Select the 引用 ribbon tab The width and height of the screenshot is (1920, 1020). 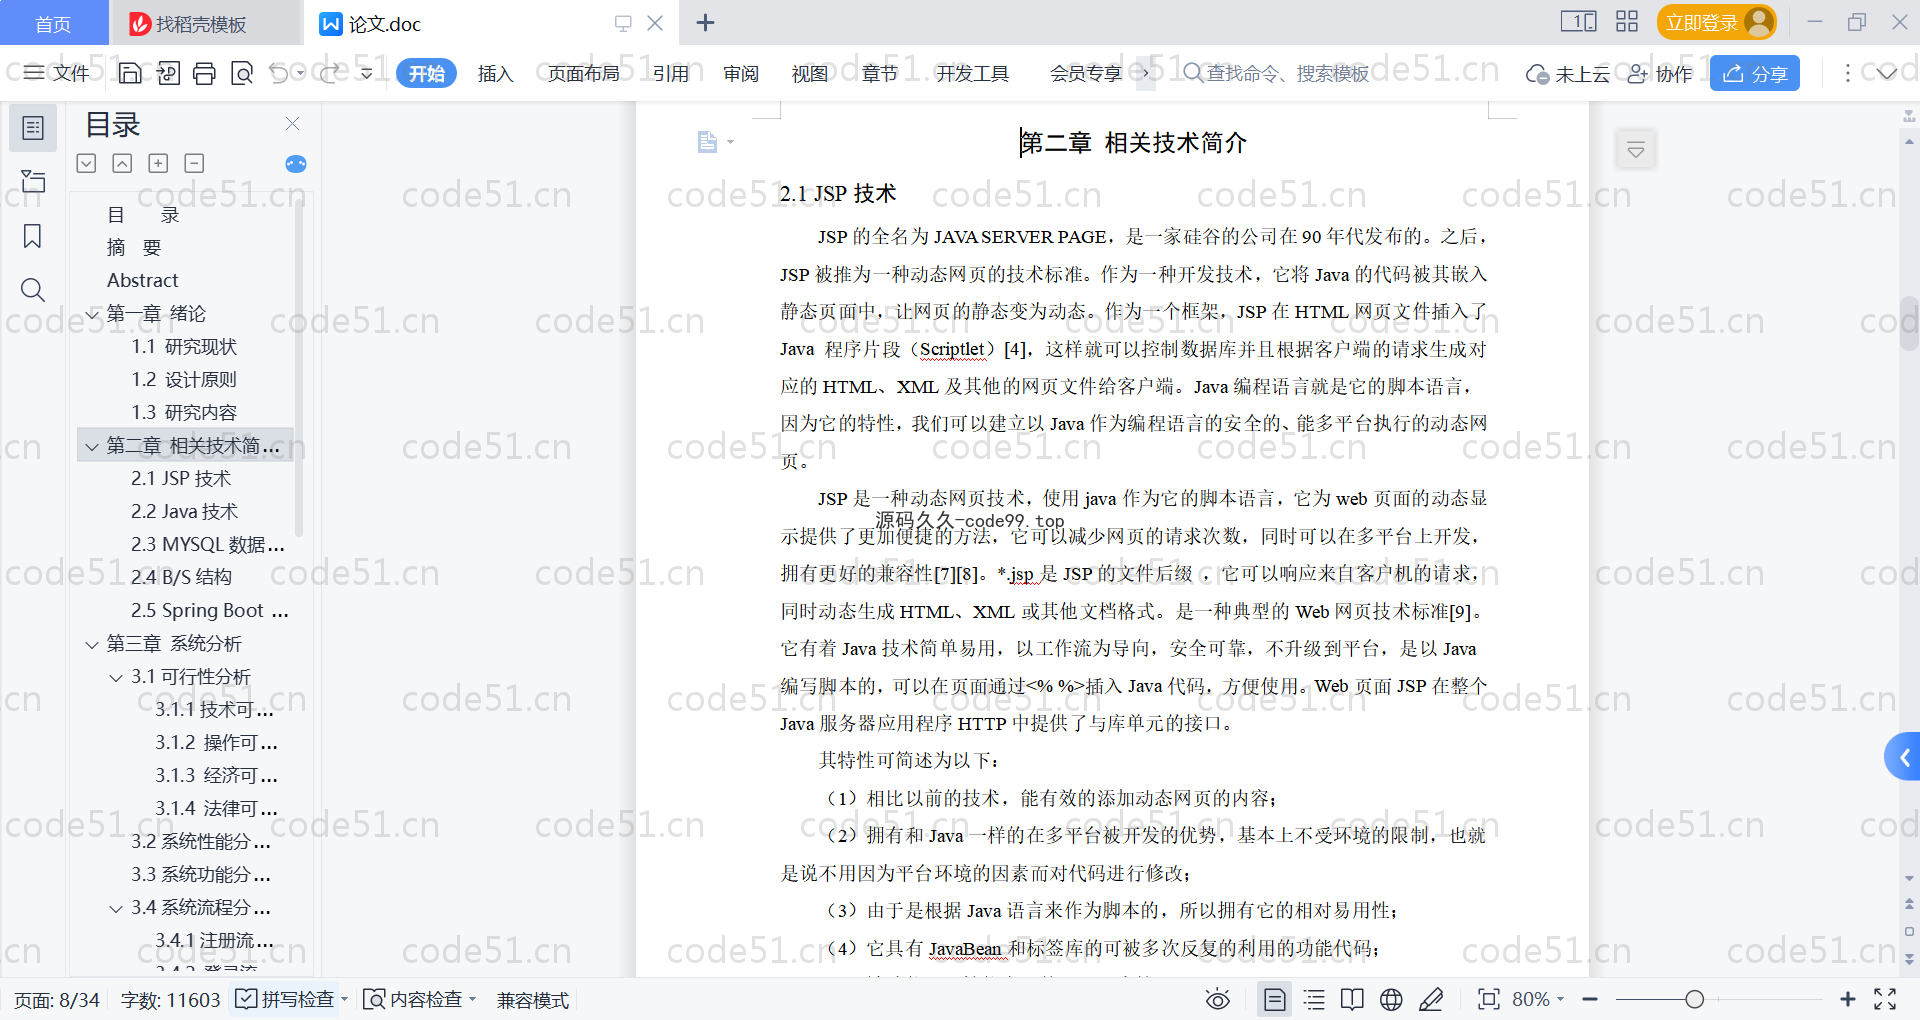pos(671,73)
